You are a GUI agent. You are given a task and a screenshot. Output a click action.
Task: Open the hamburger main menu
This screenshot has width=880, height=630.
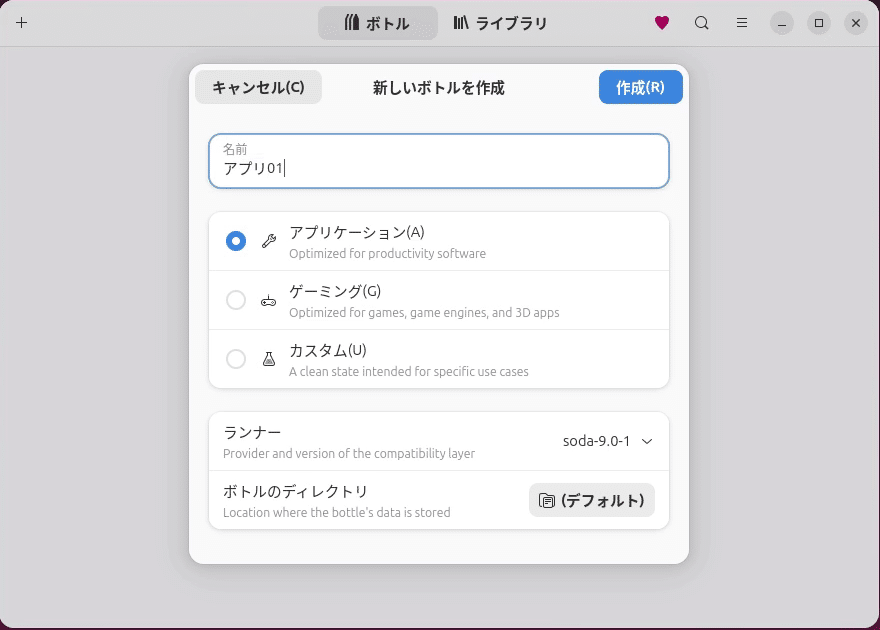click(x=742, y=23)
